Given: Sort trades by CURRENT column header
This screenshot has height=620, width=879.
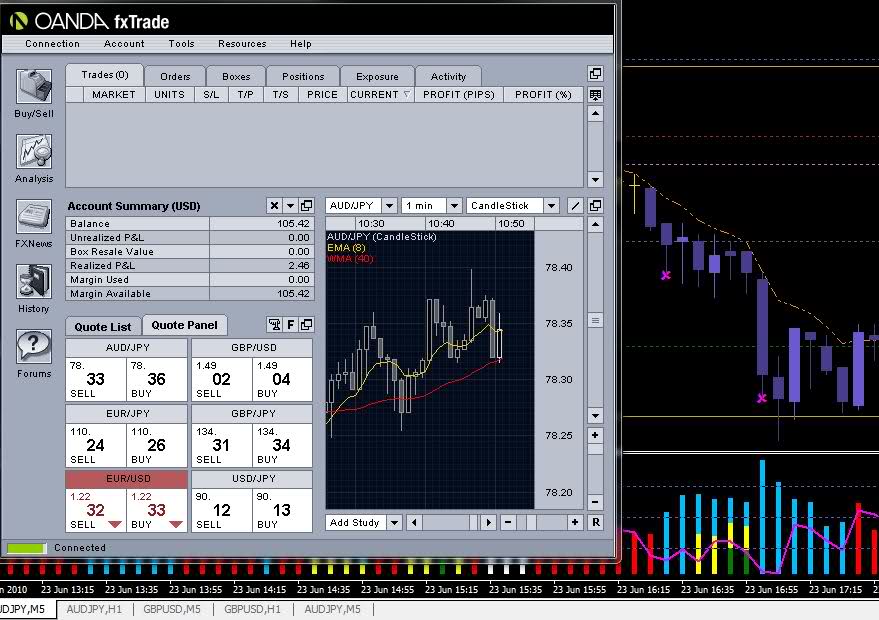Looking at the screenshot, I should (380, 94).
